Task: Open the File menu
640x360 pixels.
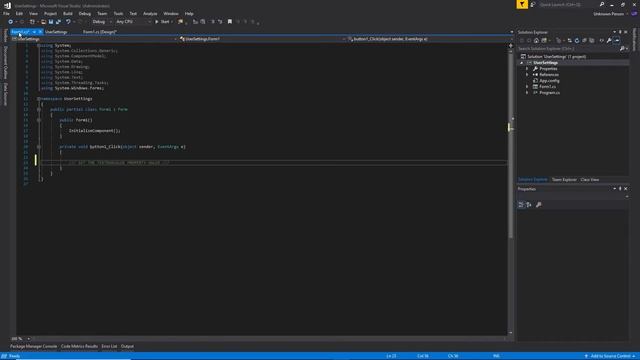Action: pos(6,13)
